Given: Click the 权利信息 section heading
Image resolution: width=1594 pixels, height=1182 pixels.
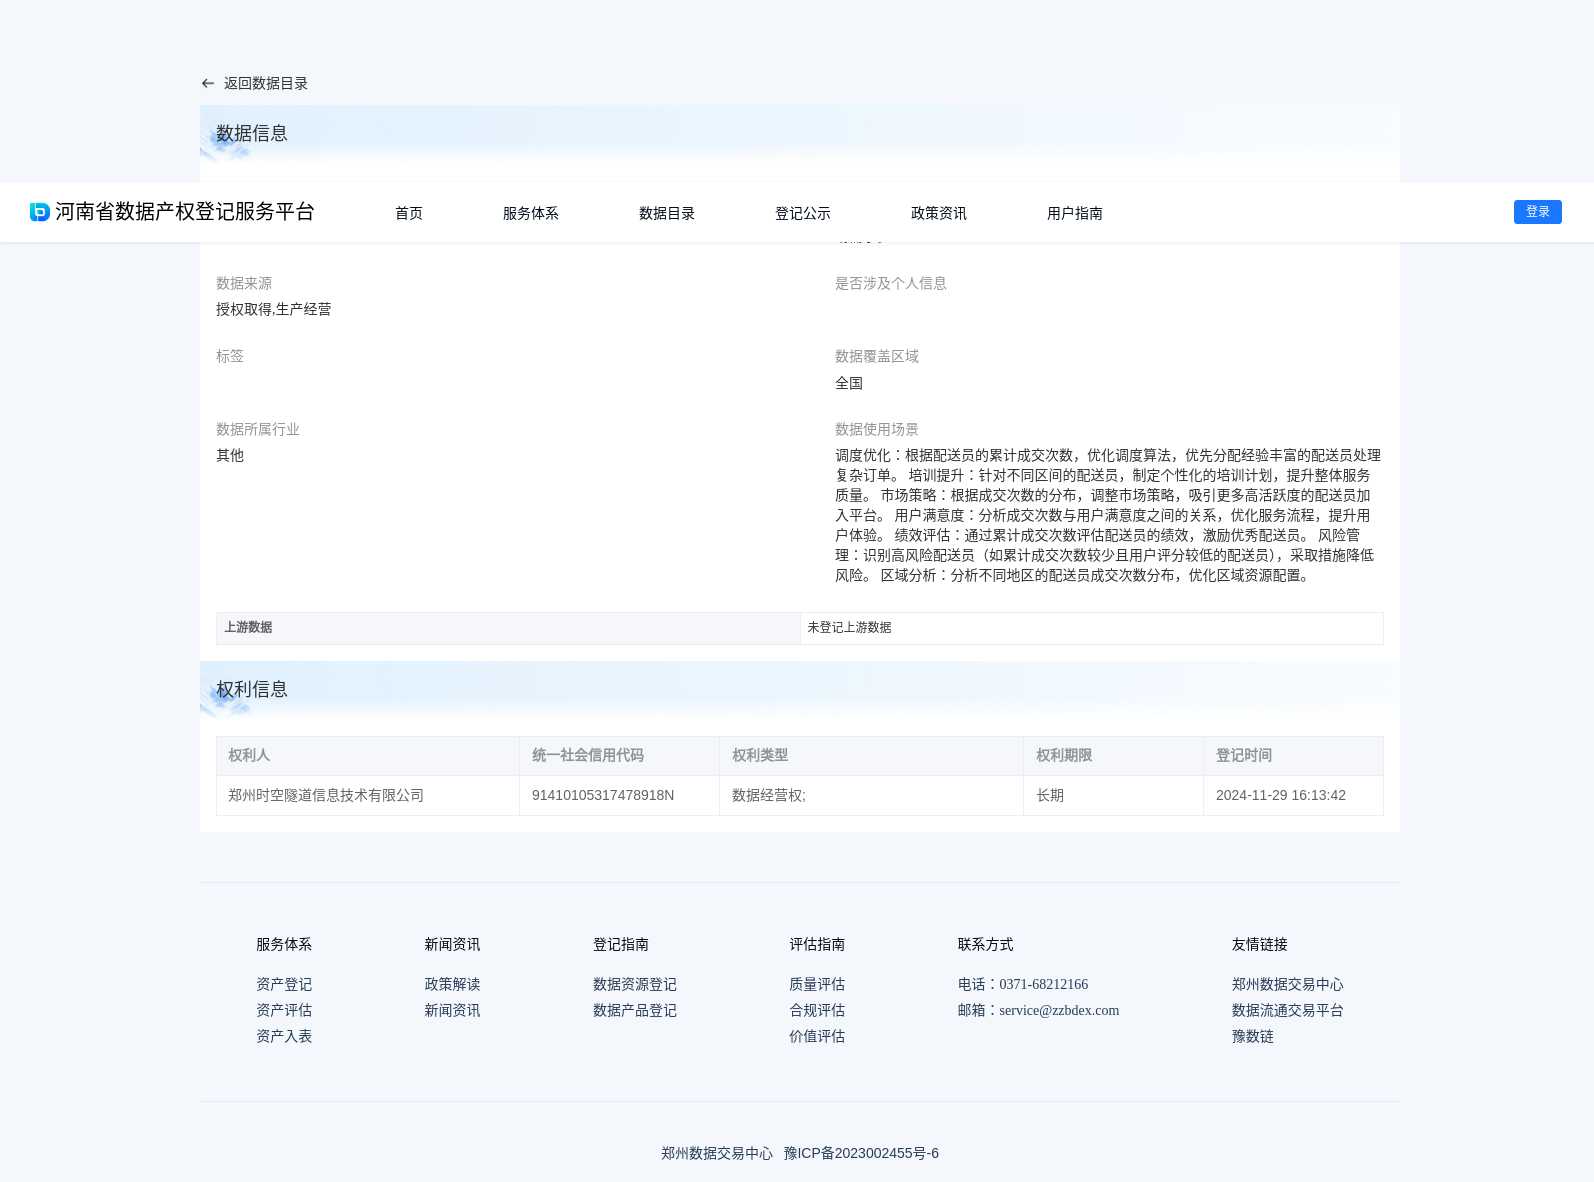Looking at the screenshot, I should (x=252, y=690).
